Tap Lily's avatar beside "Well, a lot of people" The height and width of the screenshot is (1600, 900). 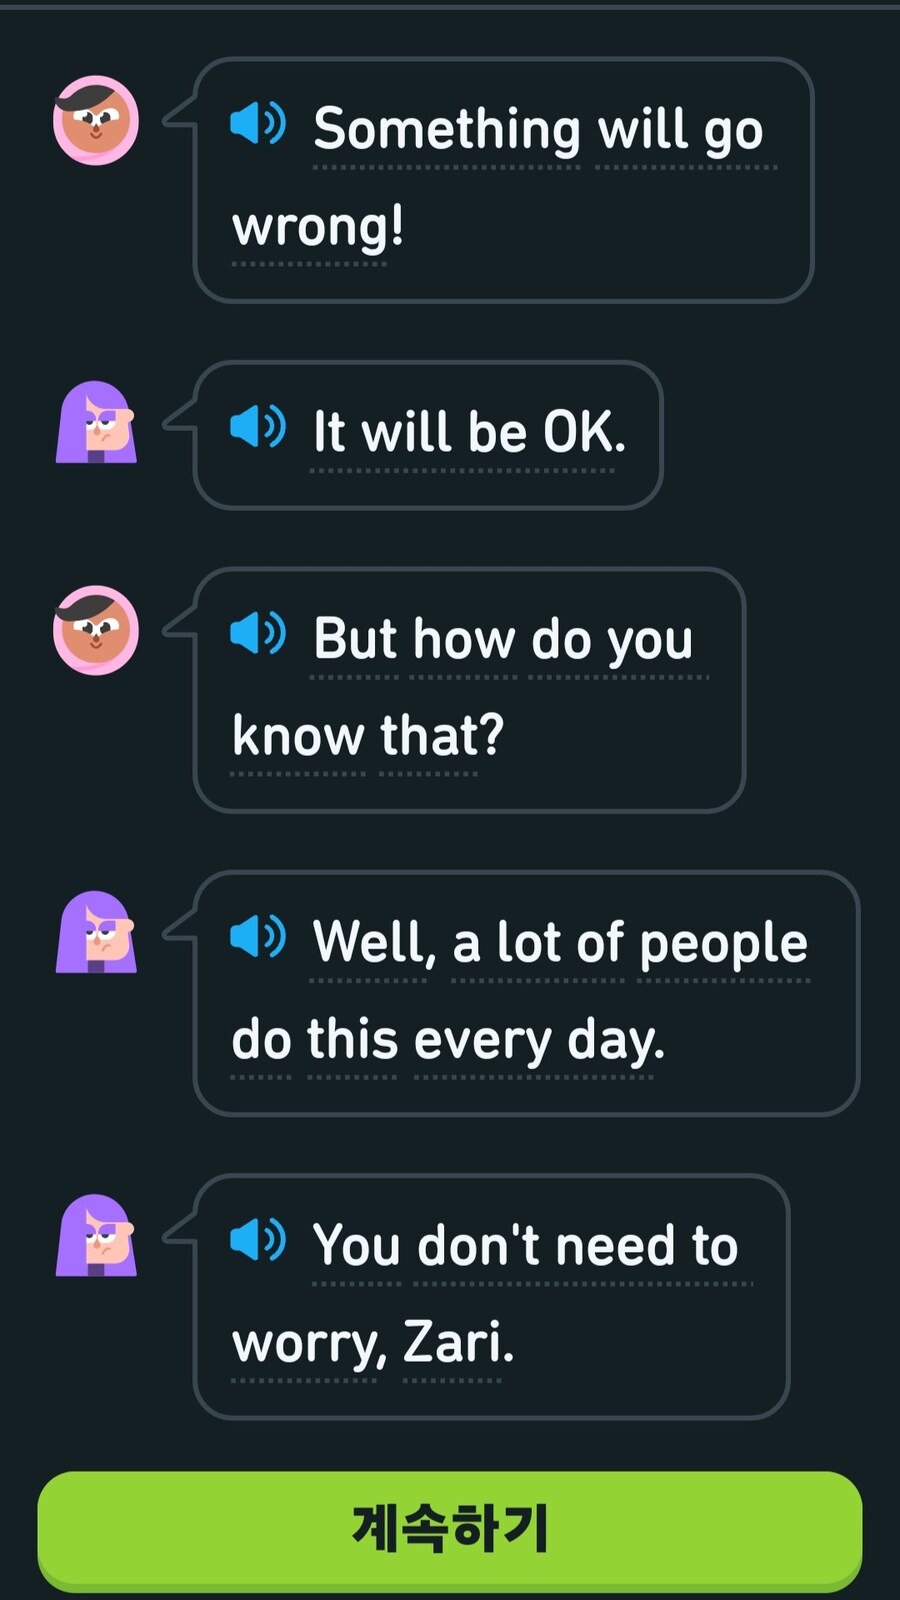click(96, 933)
